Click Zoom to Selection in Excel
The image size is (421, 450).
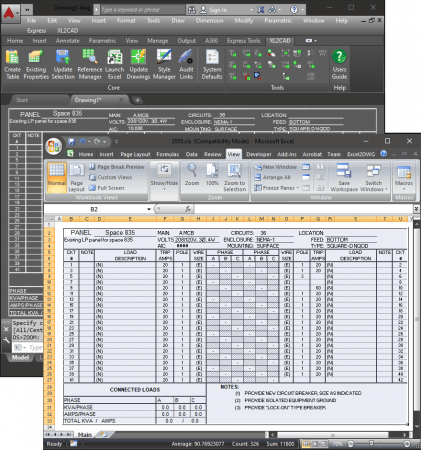[x=234, y=177]
